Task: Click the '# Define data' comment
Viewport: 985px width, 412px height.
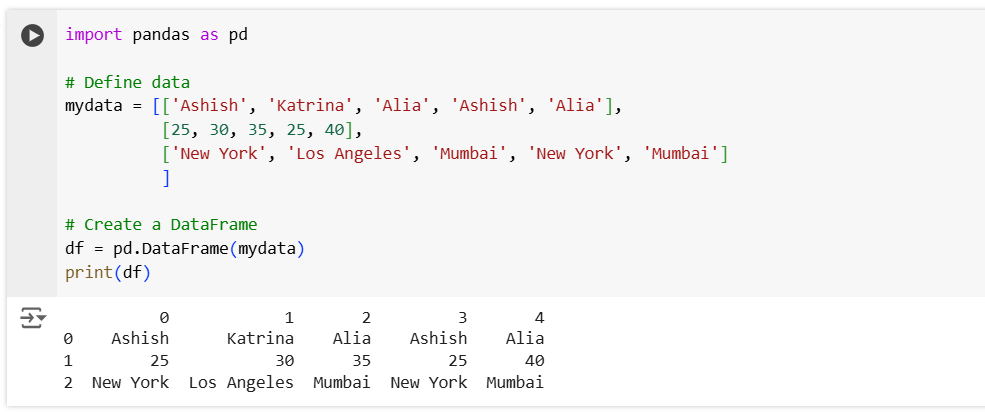Action: click(x=127, y=82)
